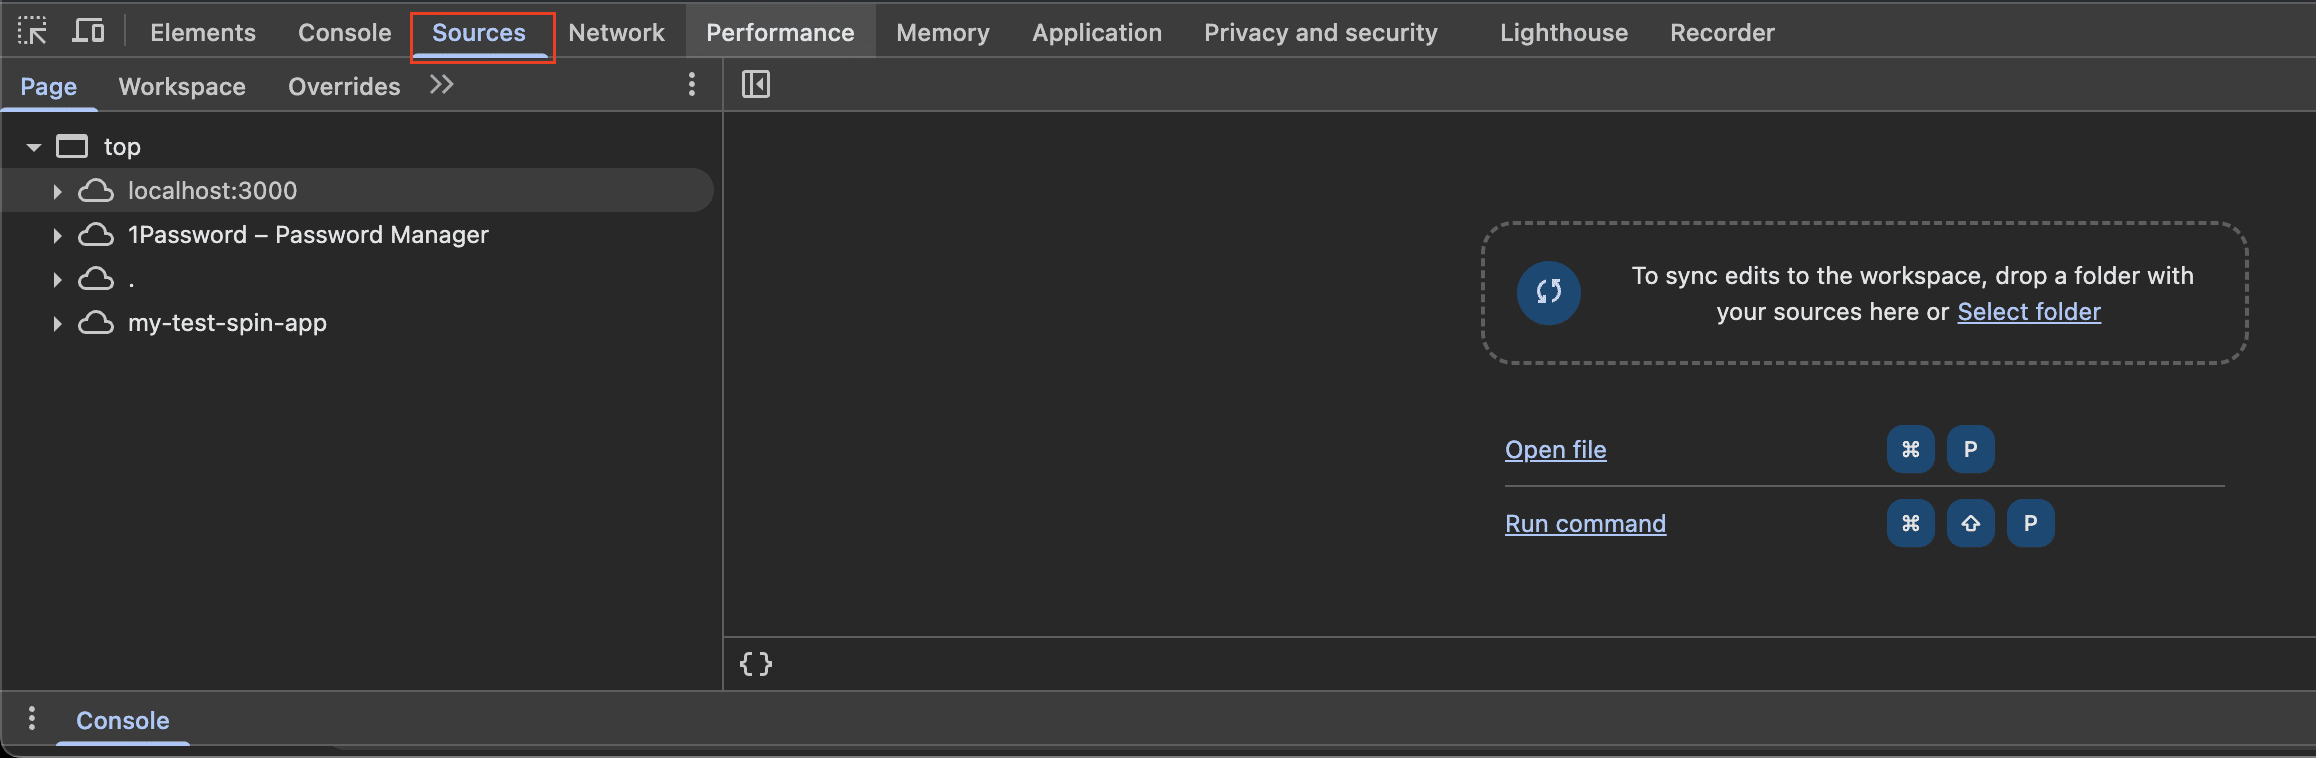Screen dimensions: 2316x758
Task: Select the 1Password – Password Manager label
Action: click(308, 235)
